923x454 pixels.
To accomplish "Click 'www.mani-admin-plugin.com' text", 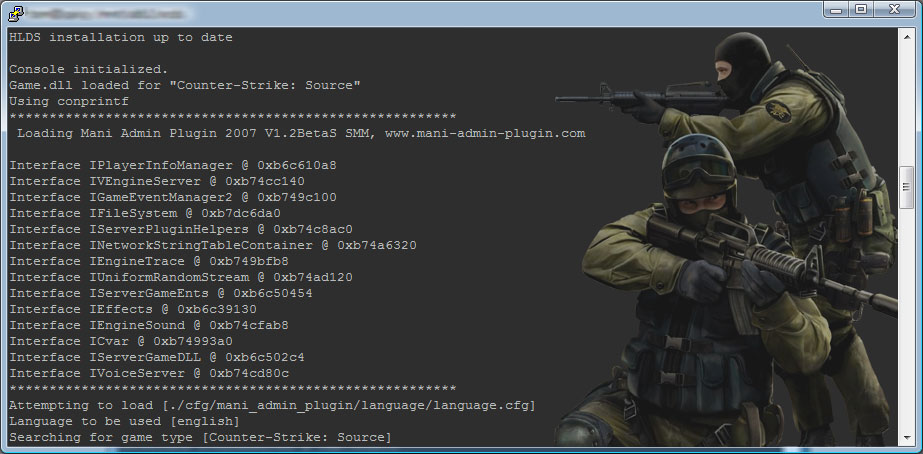I will pos(485,134).
